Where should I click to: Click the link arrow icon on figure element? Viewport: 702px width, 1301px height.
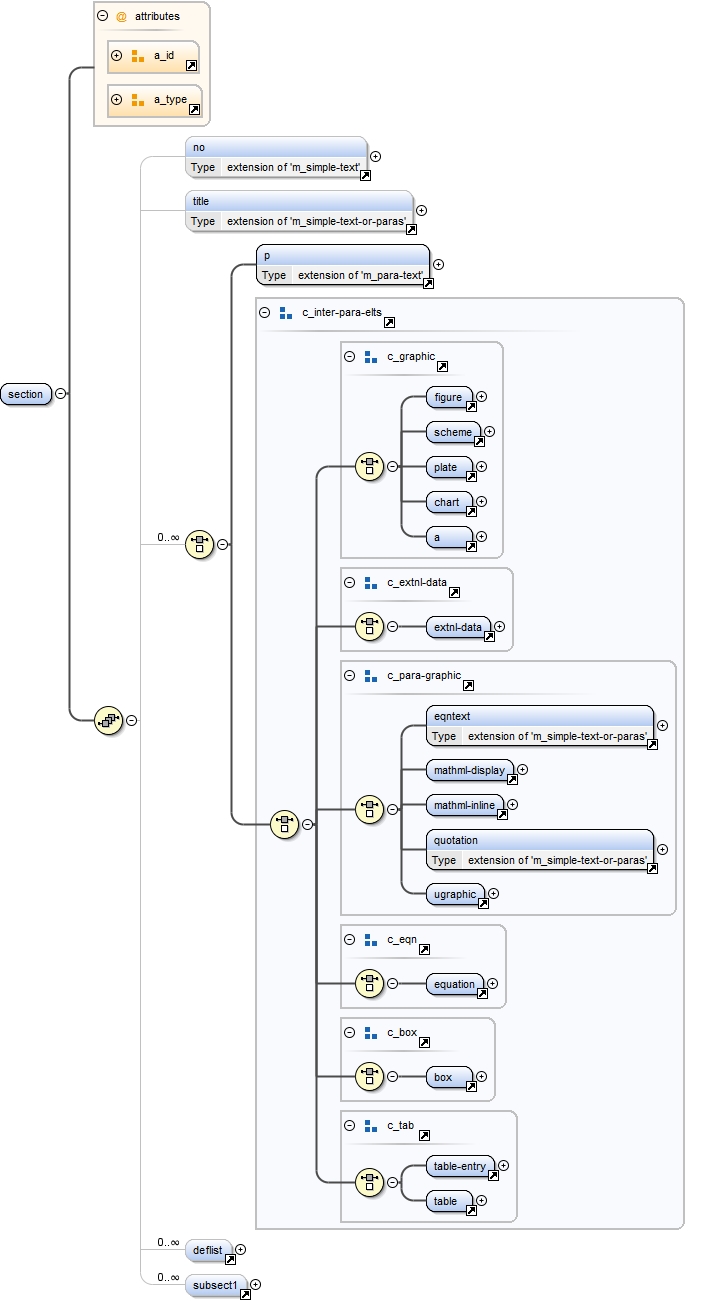(x=471, y=406)
